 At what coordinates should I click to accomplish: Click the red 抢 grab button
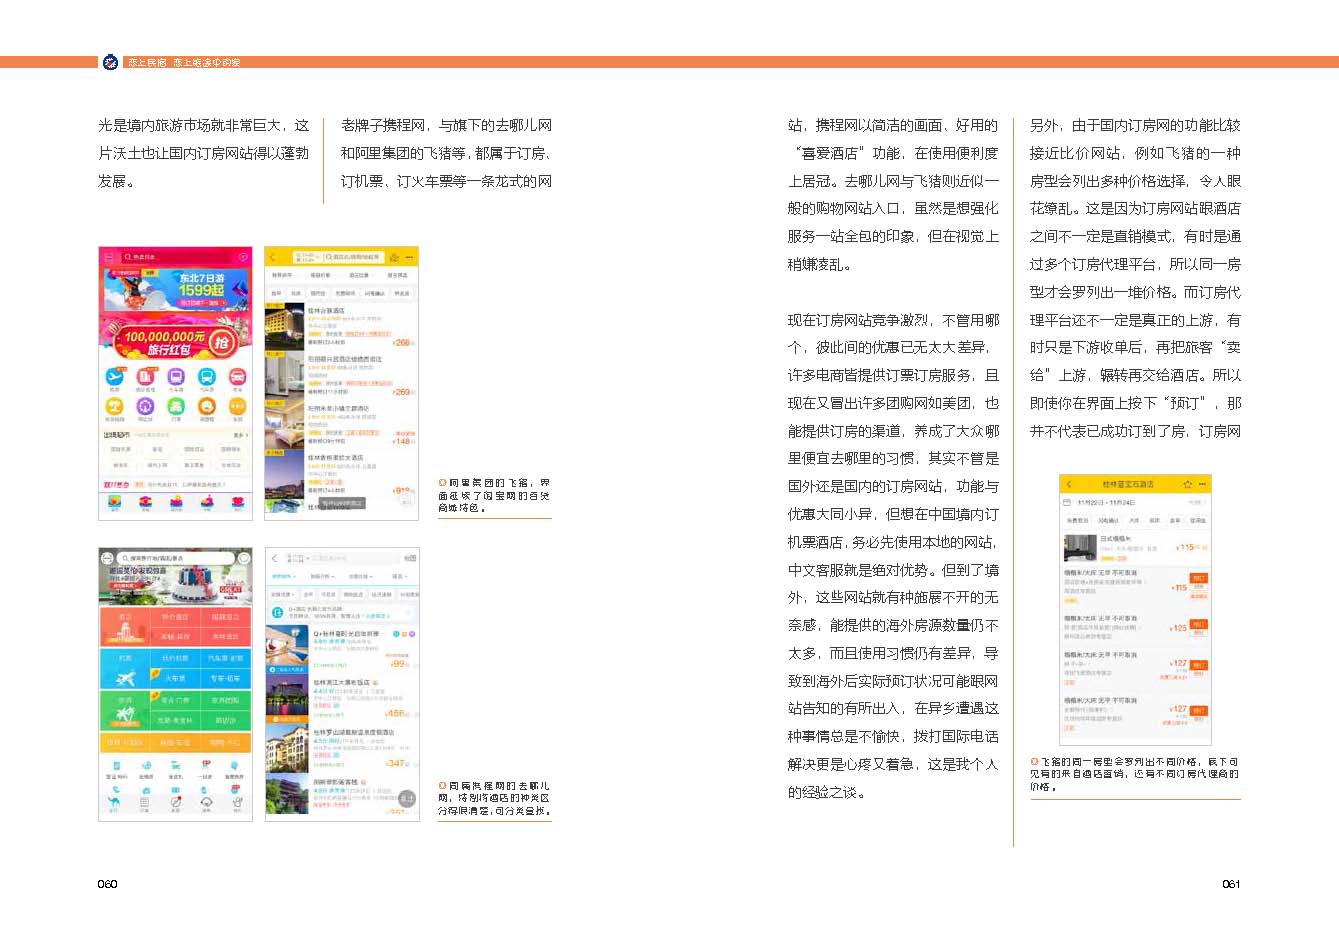(221, 343)
